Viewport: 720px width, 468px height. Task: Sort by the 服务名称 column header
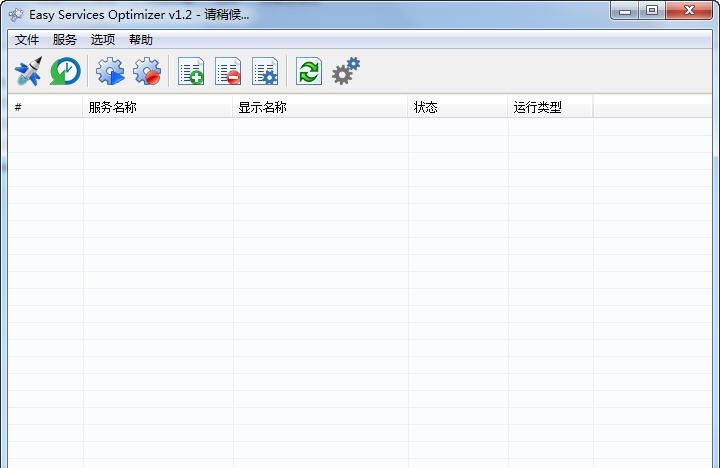(158, 107)
